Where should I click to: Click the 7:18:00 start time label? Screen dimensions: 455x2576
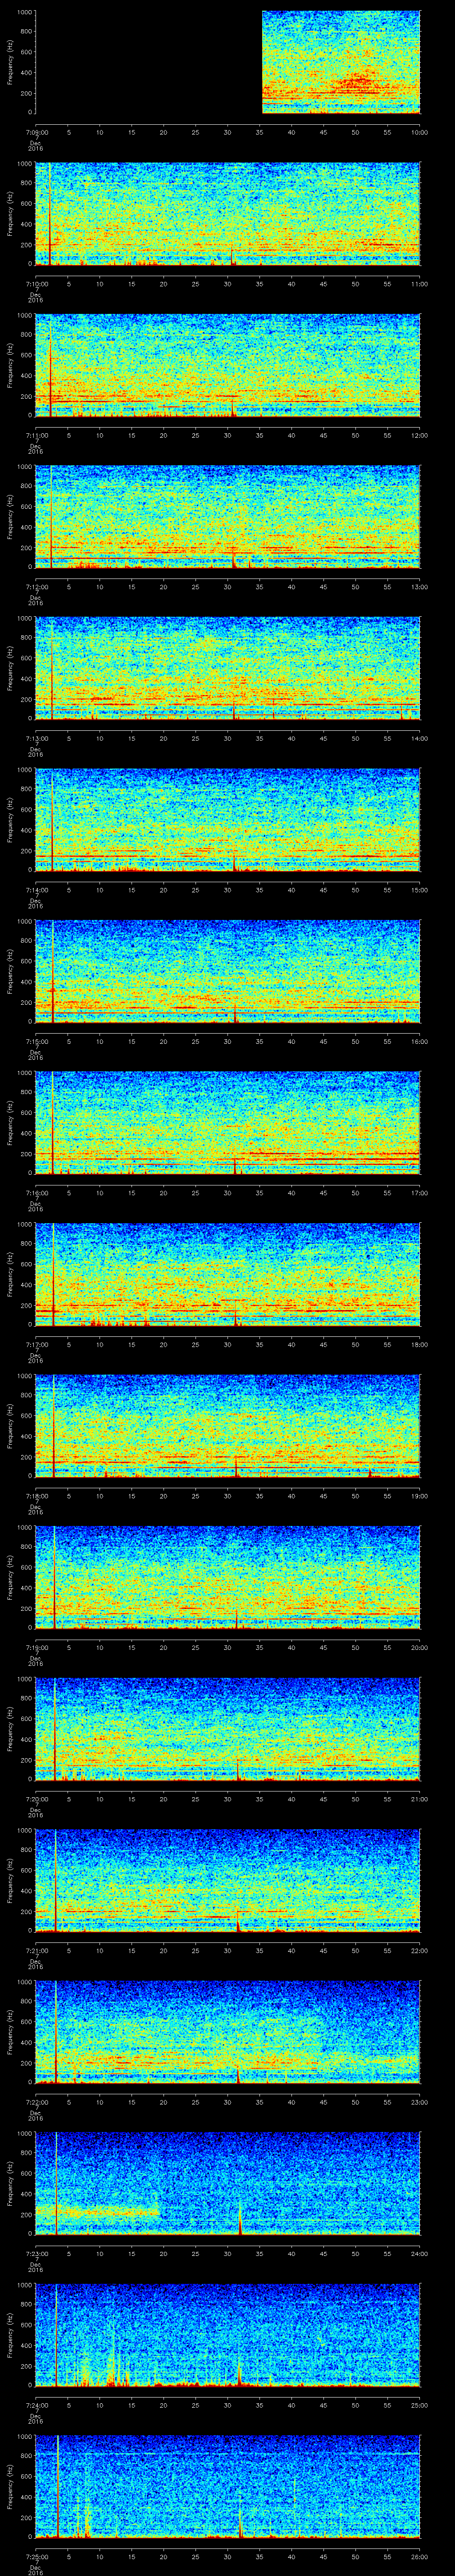pyautogui.click(x=36, y=1496)
